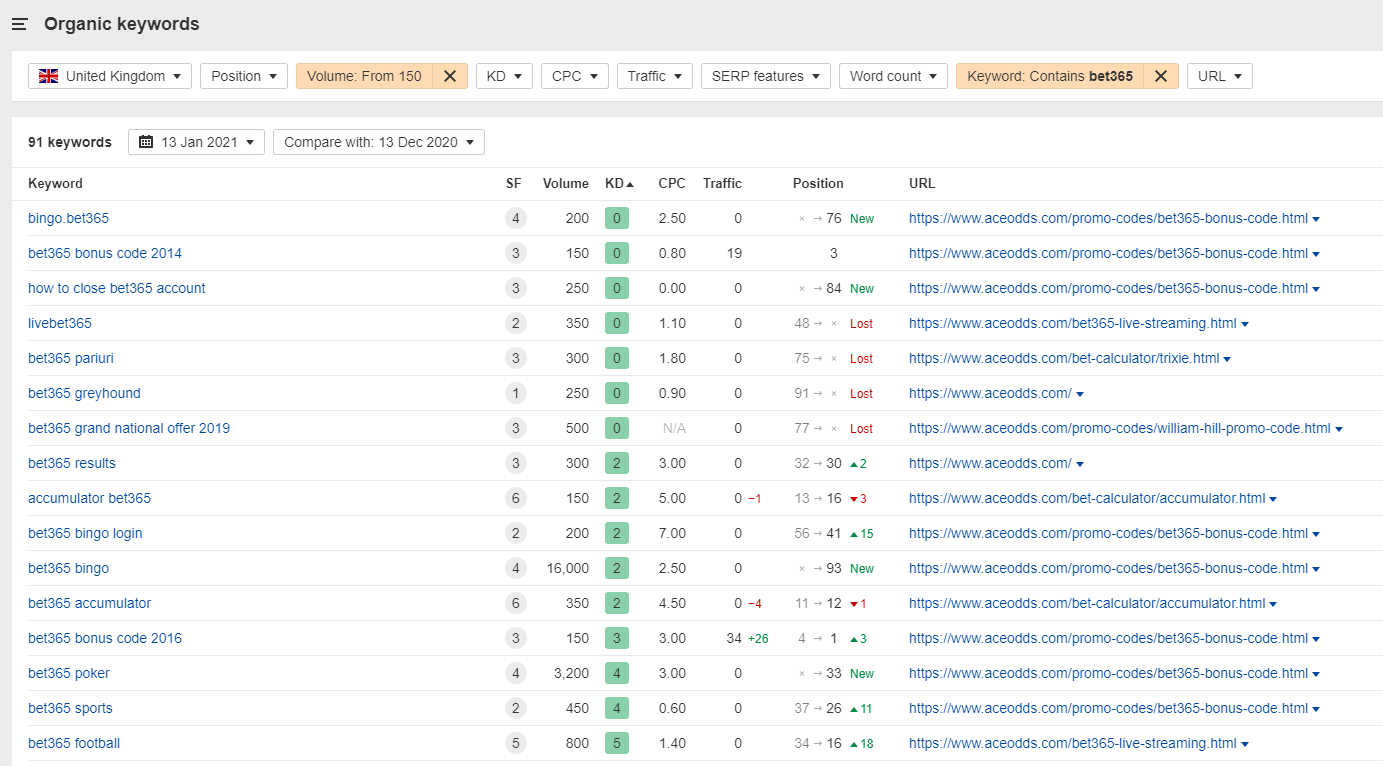The height and width of the screenshot is (766, 1383).
Task: Open the Traffic filter dropdown
Action: coord(654,76)
